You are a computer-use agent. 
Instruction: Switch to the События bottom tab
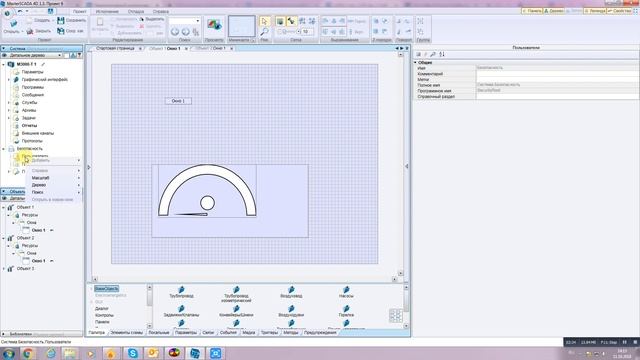pyautogui.click(x=228, y=333)
